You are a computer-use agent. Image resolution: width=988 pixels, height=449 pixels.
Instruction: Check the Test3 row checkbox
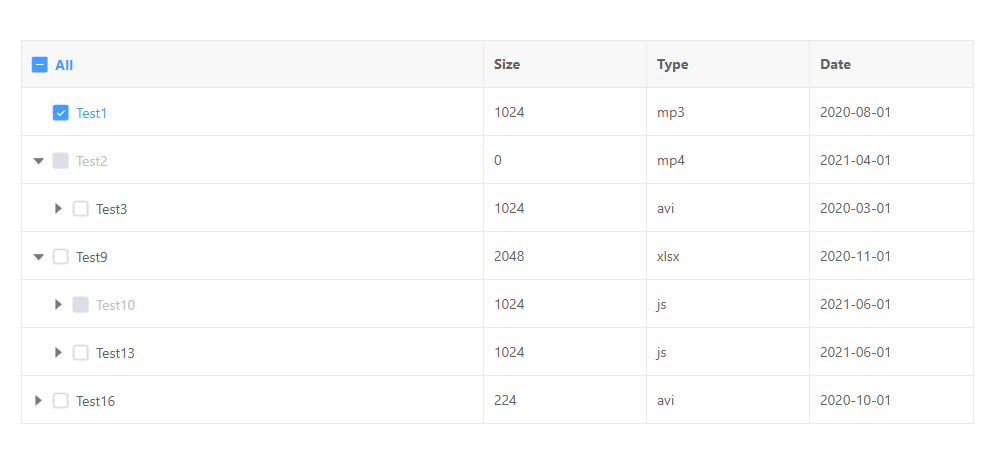click(80, 209)
